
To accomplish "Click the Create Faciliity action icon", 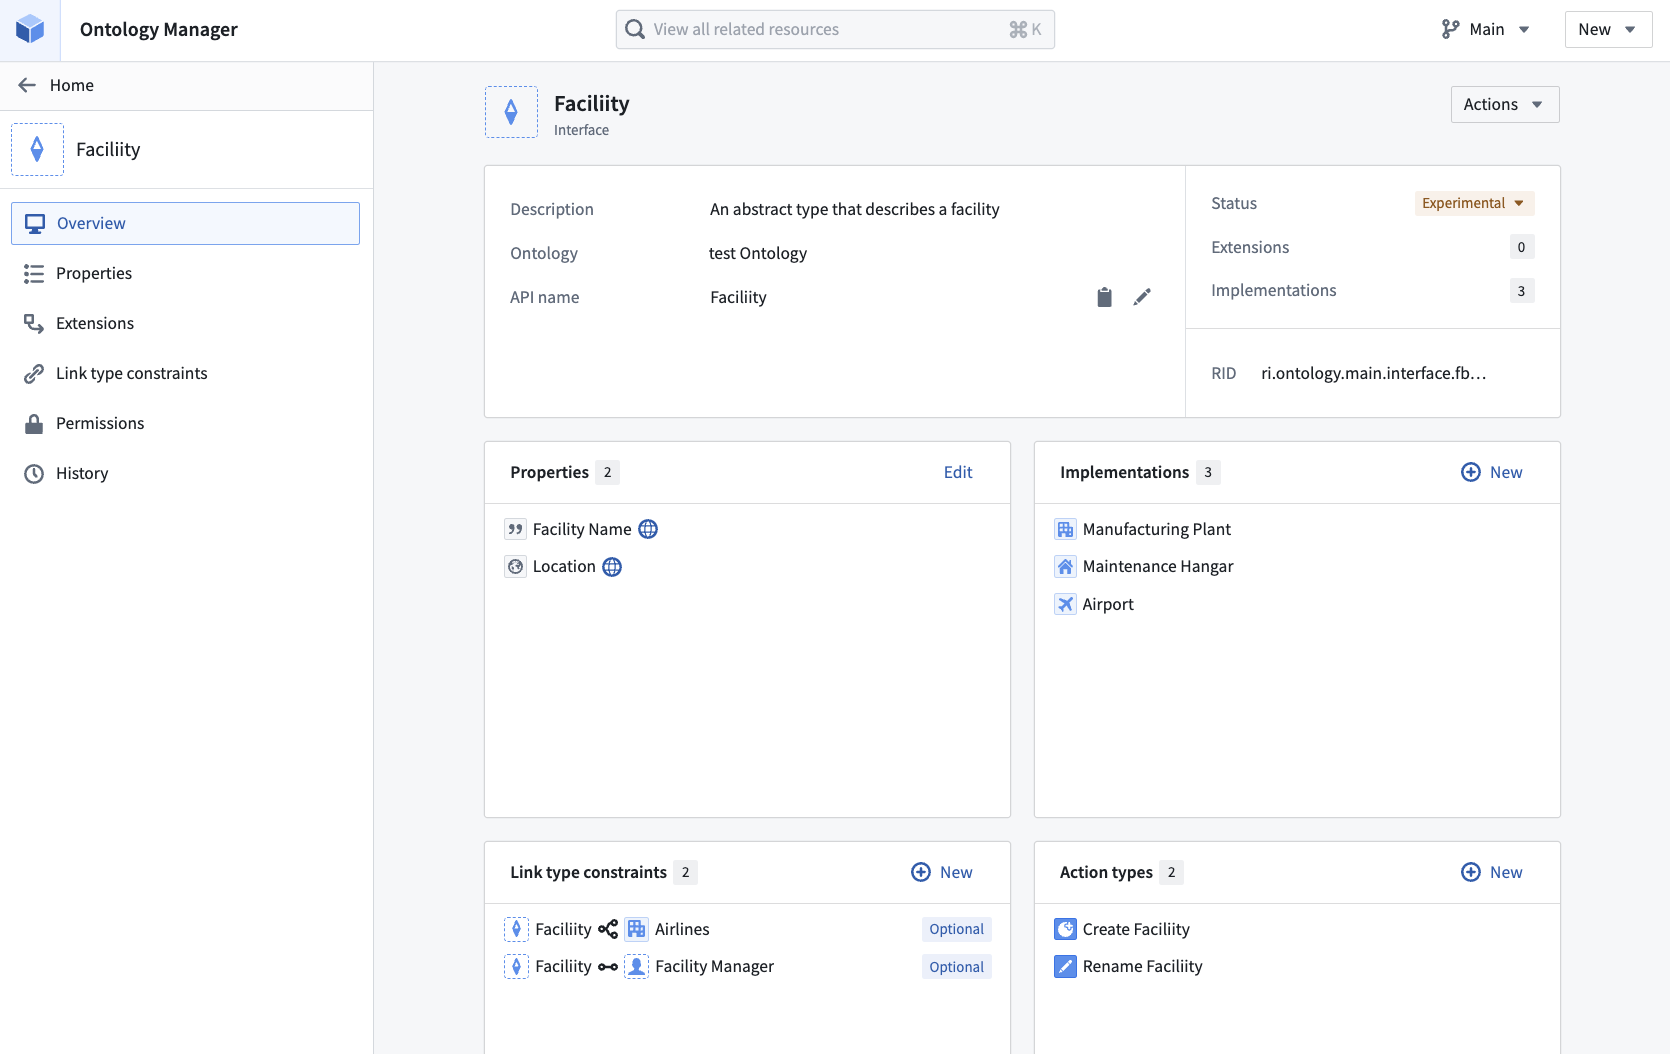I will (1065, 929).
